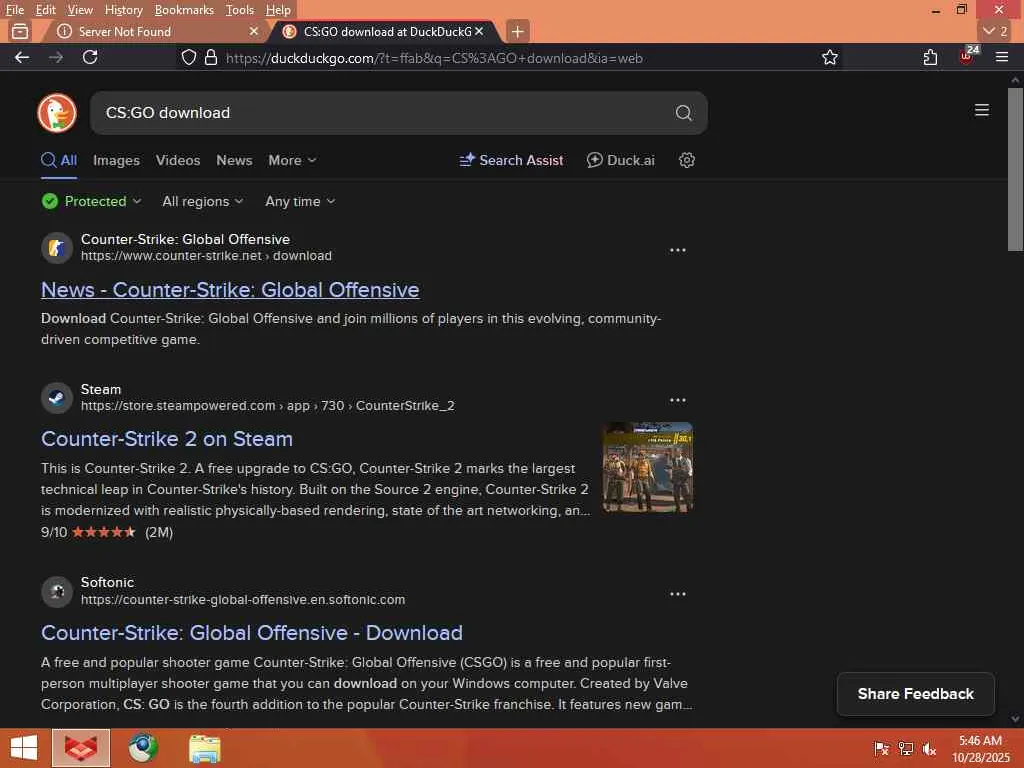Select the All results tab
This screenshot has width=1024, height=768.
coord(59,160)
